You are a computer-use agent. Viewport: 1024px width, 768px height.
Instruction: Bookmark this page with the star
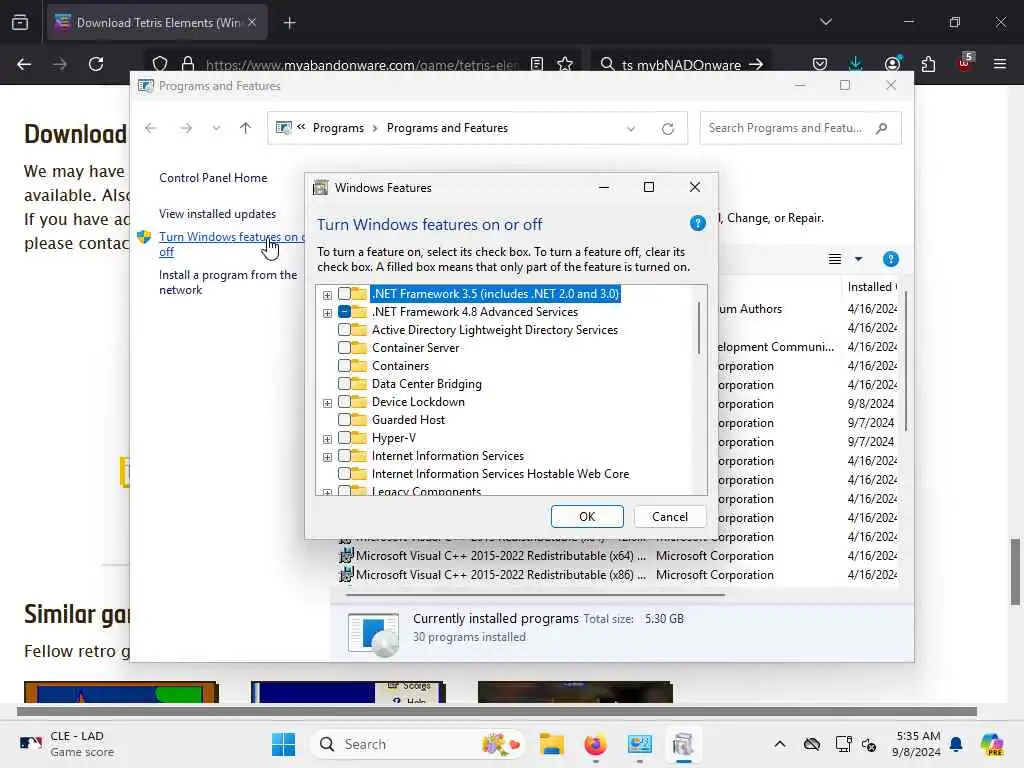[565, 64]
